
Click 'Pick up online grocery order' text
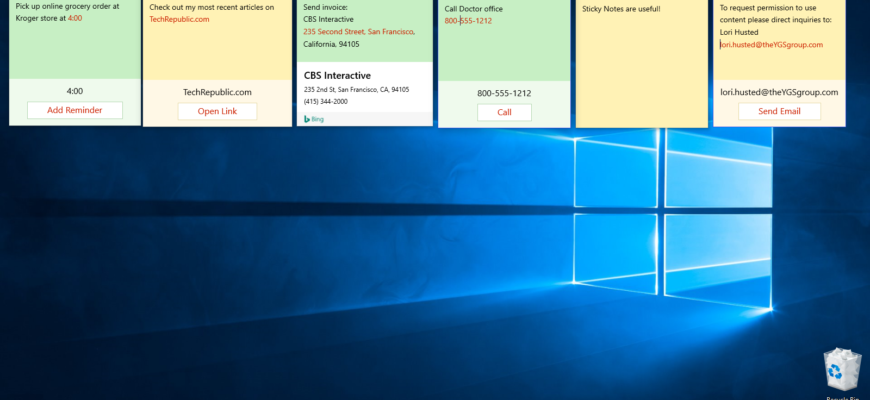point(63,7)
